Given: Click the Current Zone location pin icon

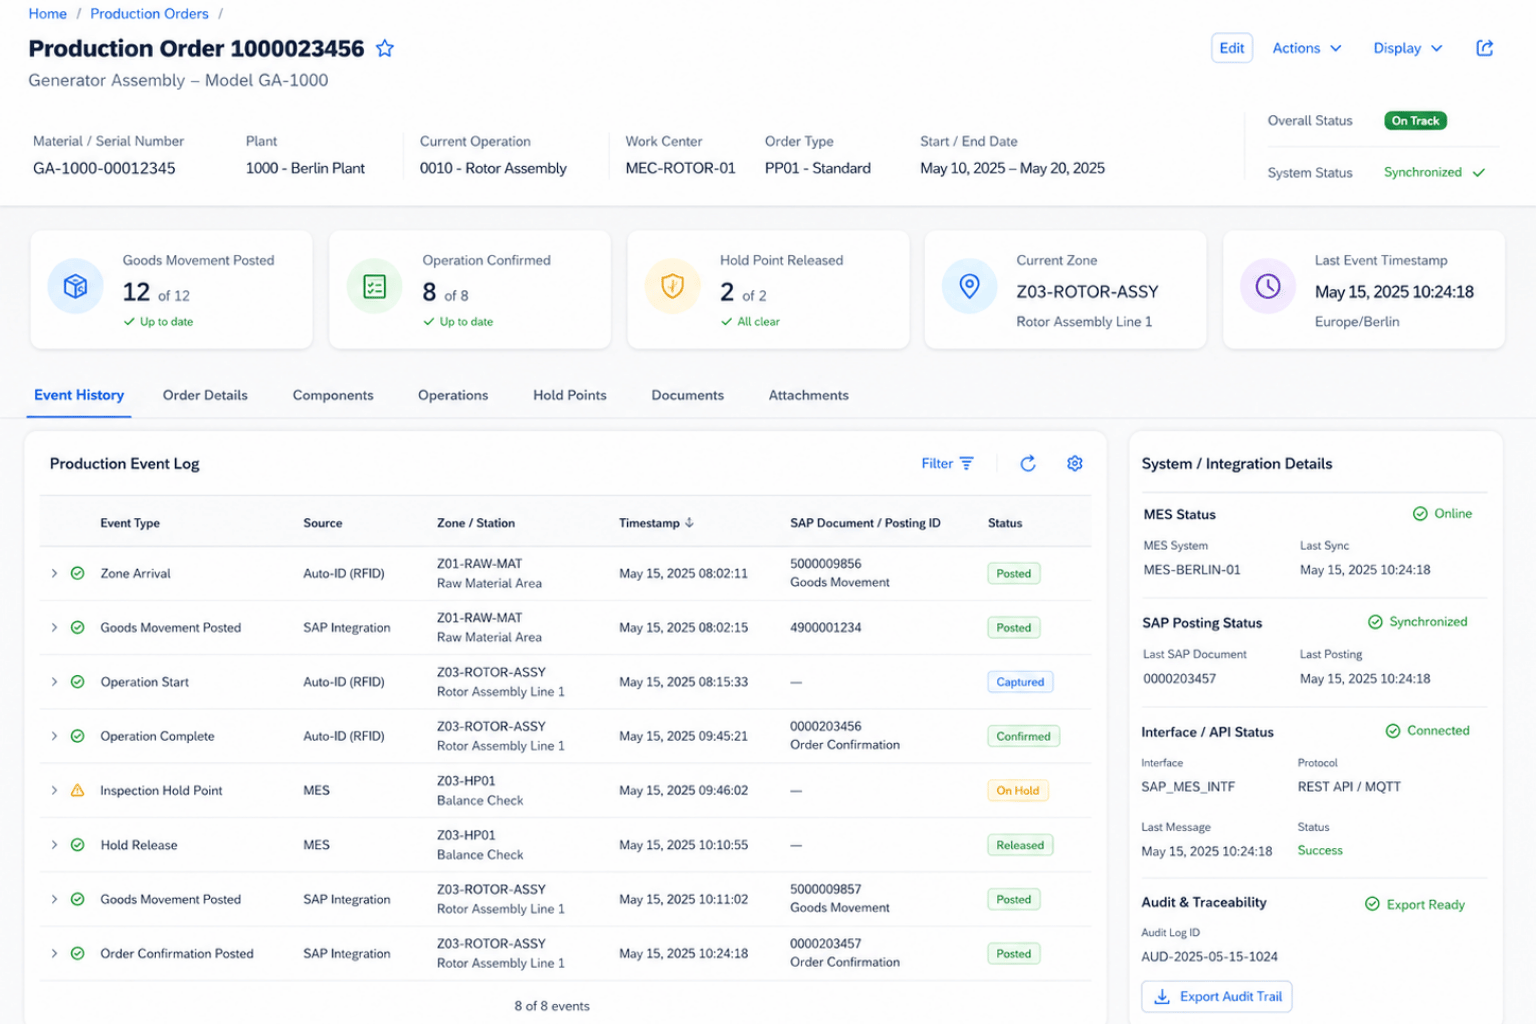Looking at the screenshot, I should tap(969, 287).
